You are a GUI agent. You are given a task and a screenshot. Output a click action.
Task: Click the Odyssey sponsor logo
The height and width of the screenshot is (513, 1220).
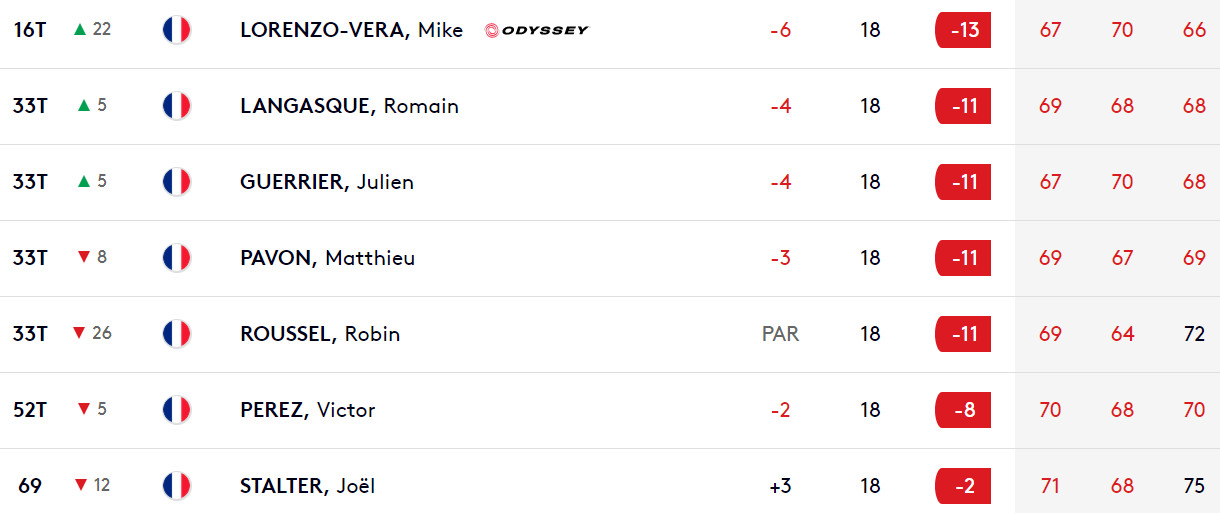click(537, 30)
